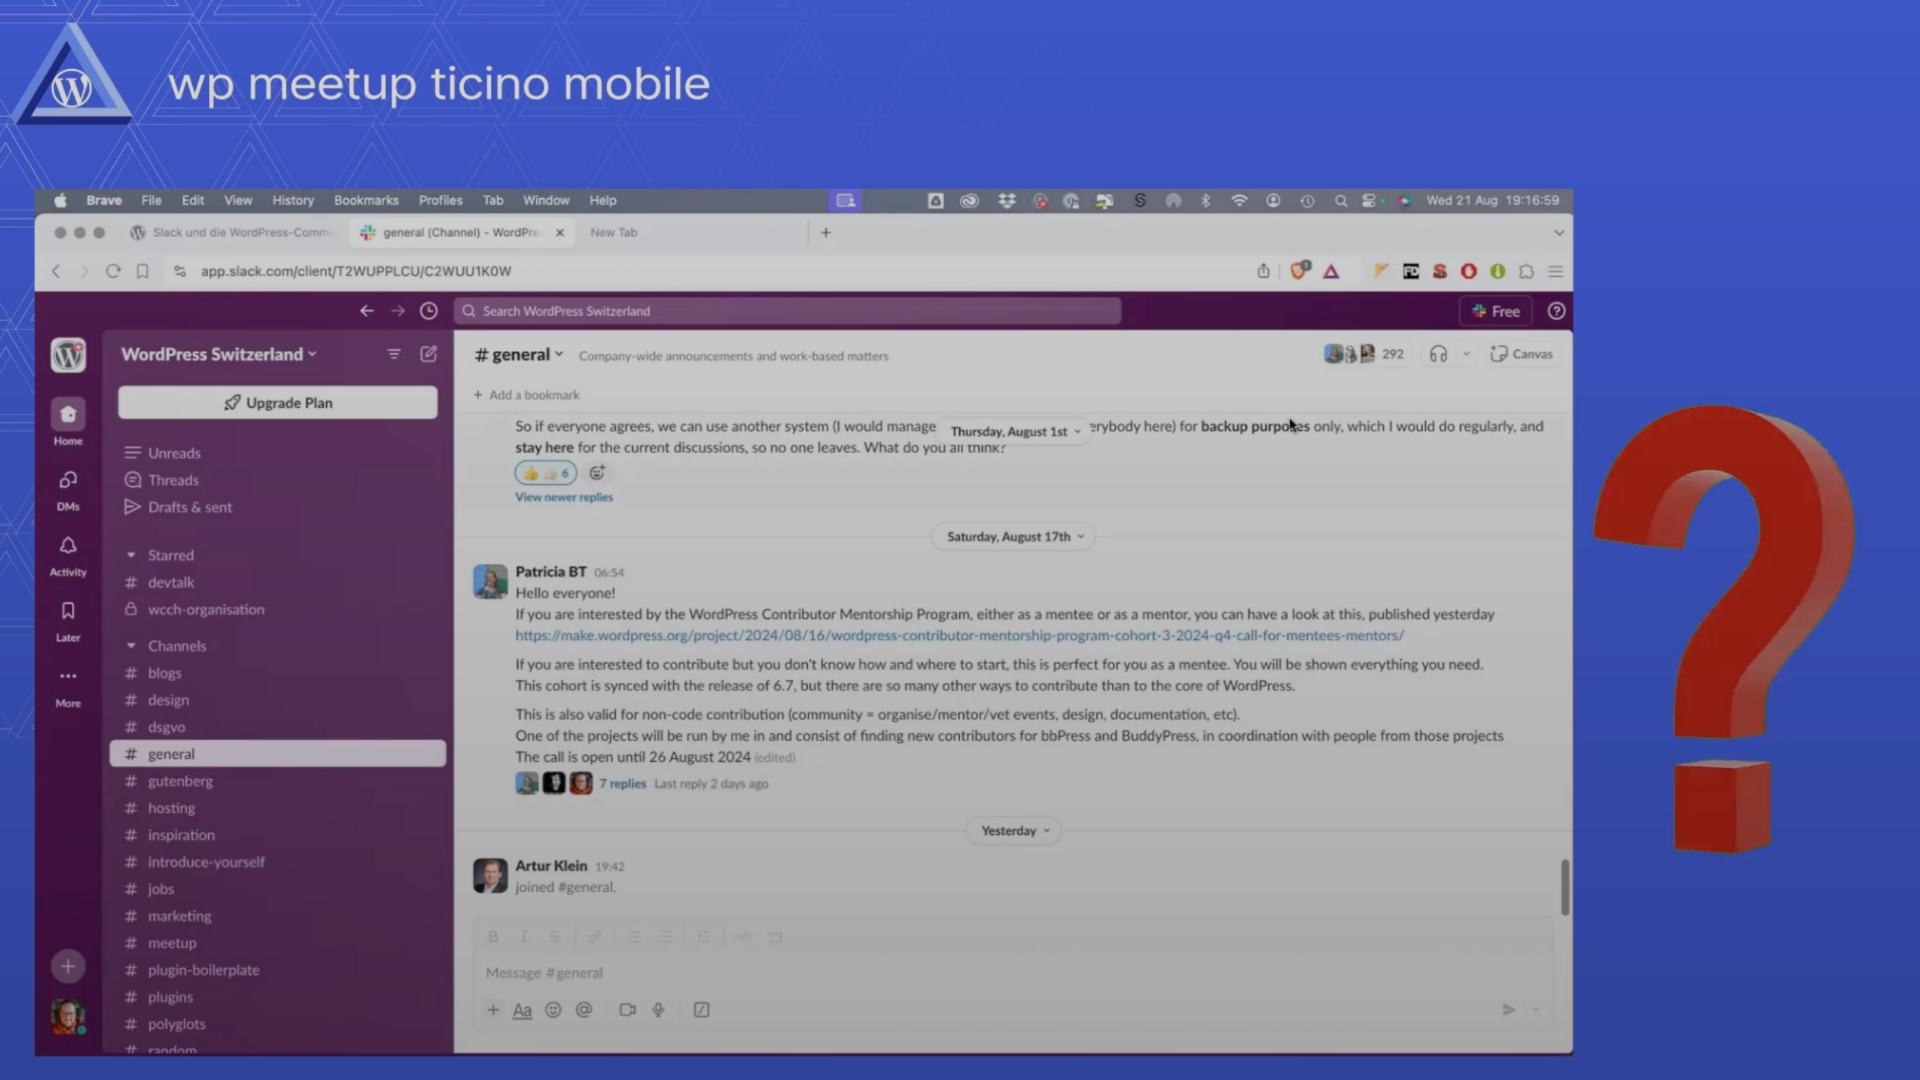This screenshot has height=1080, width=1920.
Task: Start a huddle with the headphones icon
Action: [1438, 354]
